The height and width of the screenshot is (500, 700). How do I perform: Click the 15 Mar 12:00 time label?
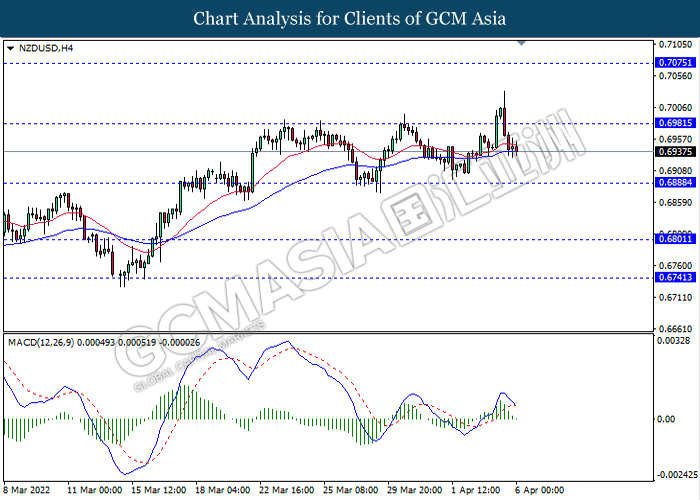(x=159, y=490)
